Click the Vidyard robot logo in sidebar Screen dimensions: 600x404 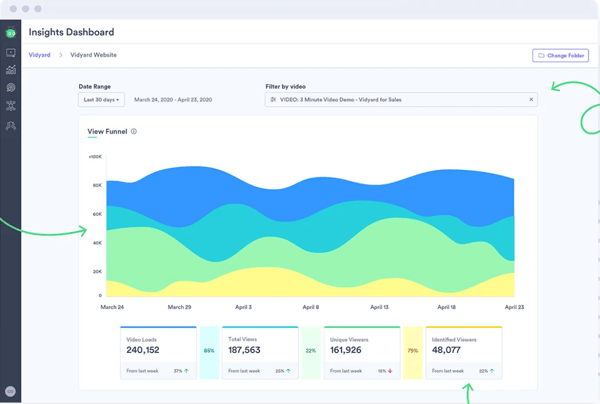11,33
